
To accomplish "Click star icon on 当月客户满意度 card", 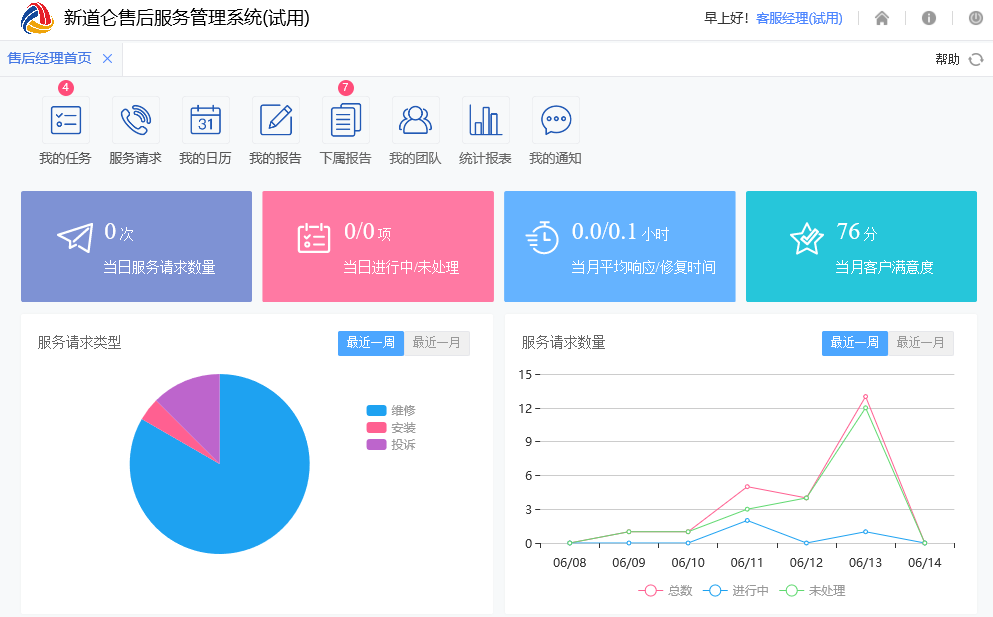I will point(807,238).
